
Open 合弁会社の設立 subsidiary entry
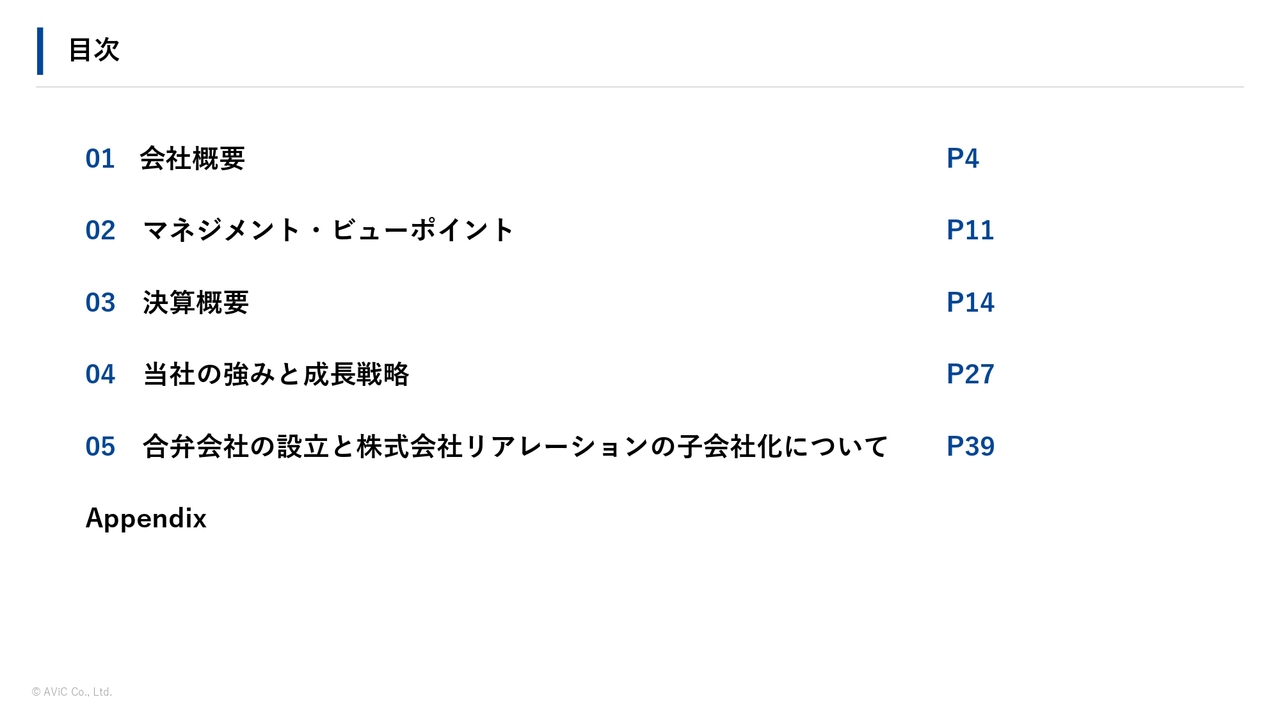[x=515, y=446]
